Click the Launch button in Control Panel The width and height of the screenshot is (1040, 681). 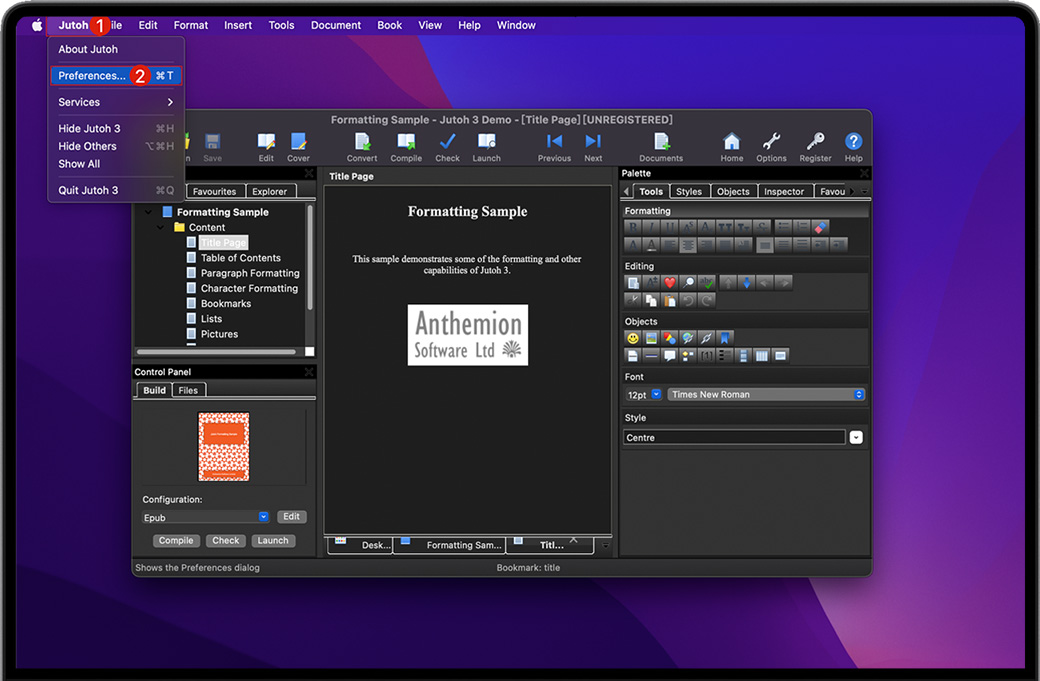272,541
